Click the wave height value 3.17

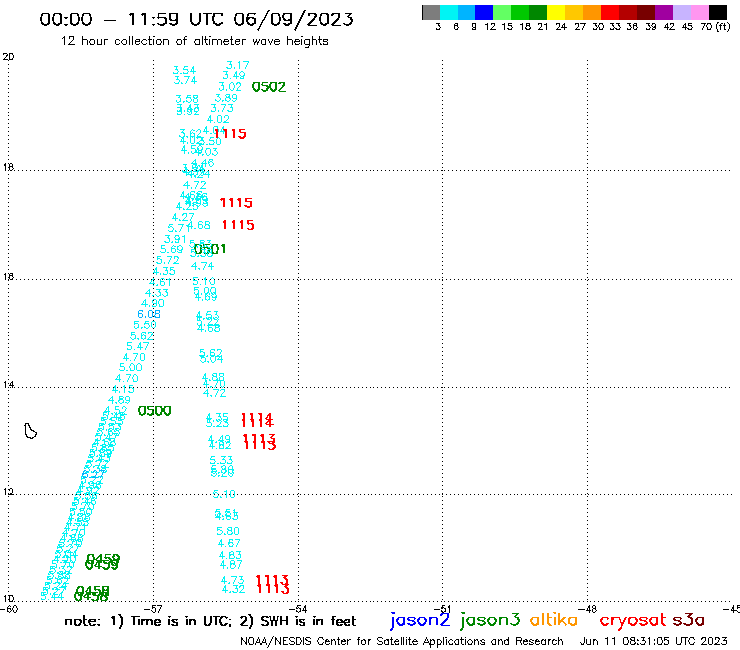237,65
